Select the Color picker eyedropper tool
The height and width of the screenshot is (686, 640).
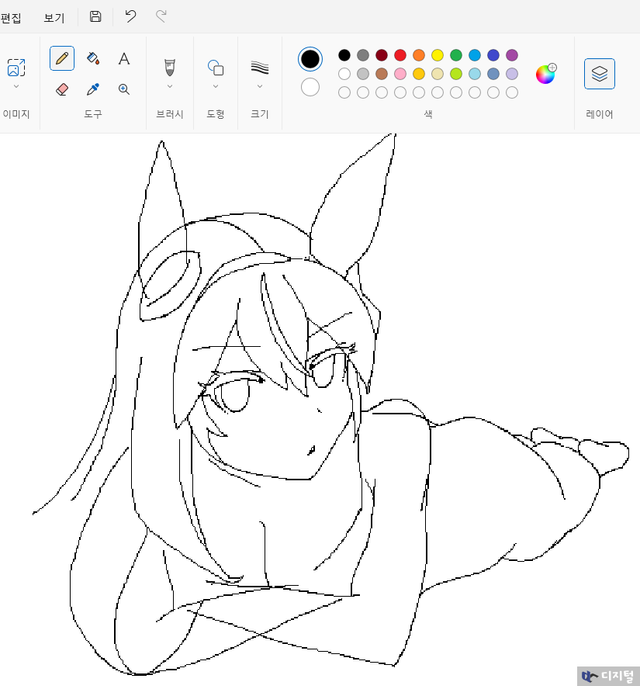(93, 89)
